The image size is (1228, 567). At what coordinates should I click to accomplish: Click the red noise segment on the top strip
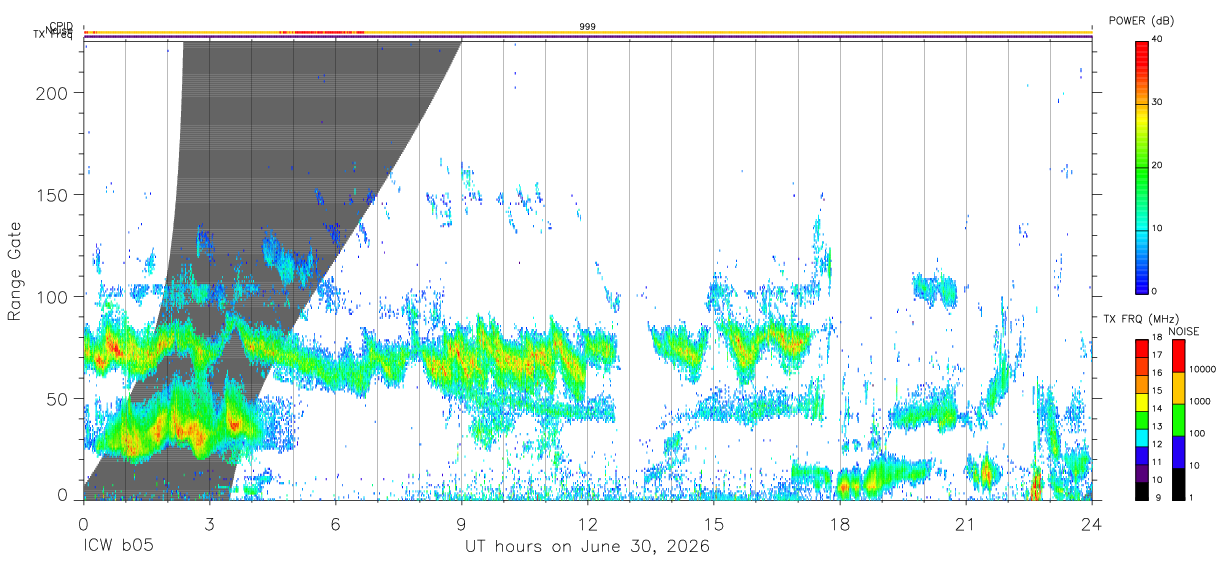coord(322,32)
